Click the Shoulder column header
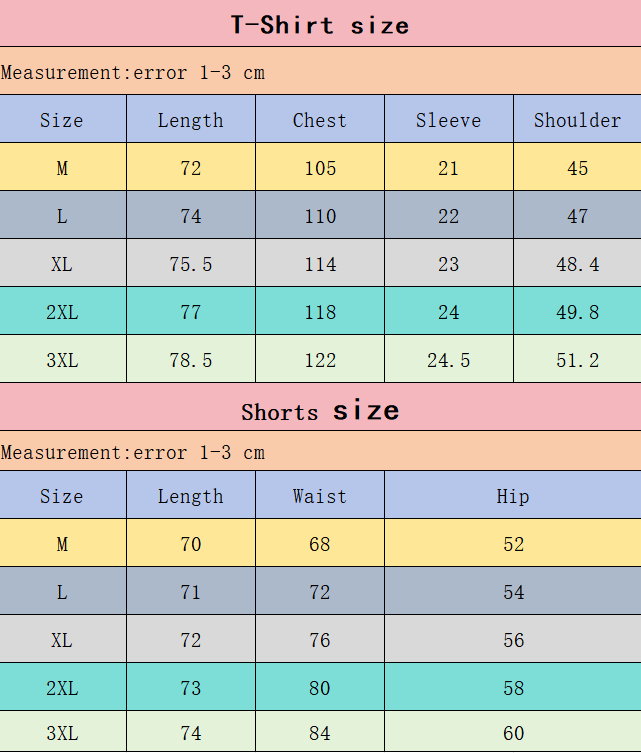The width and height of the screenshot is (641, 753). pos(577,120)
